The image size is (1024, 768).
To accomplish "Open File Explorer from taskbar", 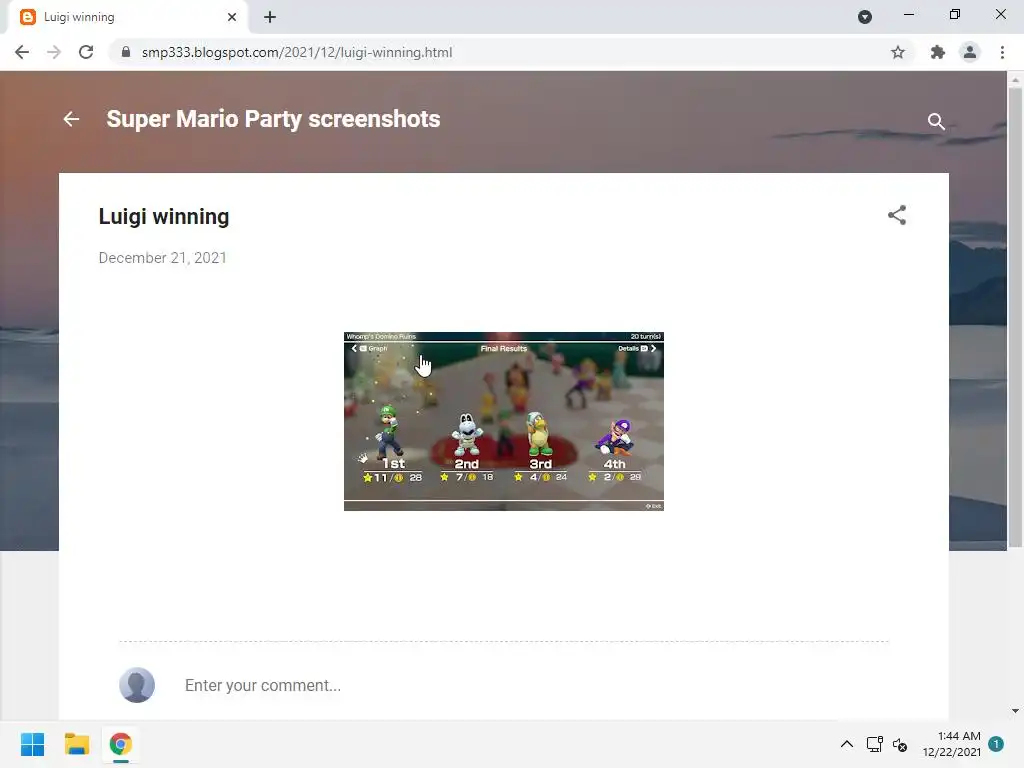I will coord(76,744).
